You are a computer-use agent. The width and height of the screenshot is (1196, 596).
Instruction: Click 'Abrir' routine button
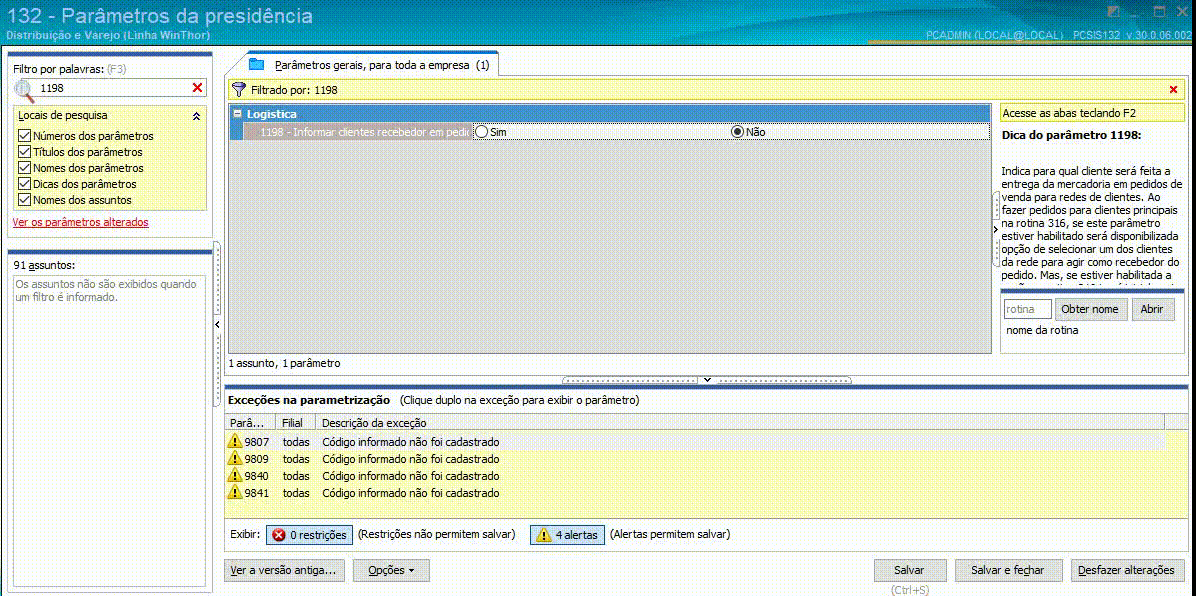pos(1152,309)
